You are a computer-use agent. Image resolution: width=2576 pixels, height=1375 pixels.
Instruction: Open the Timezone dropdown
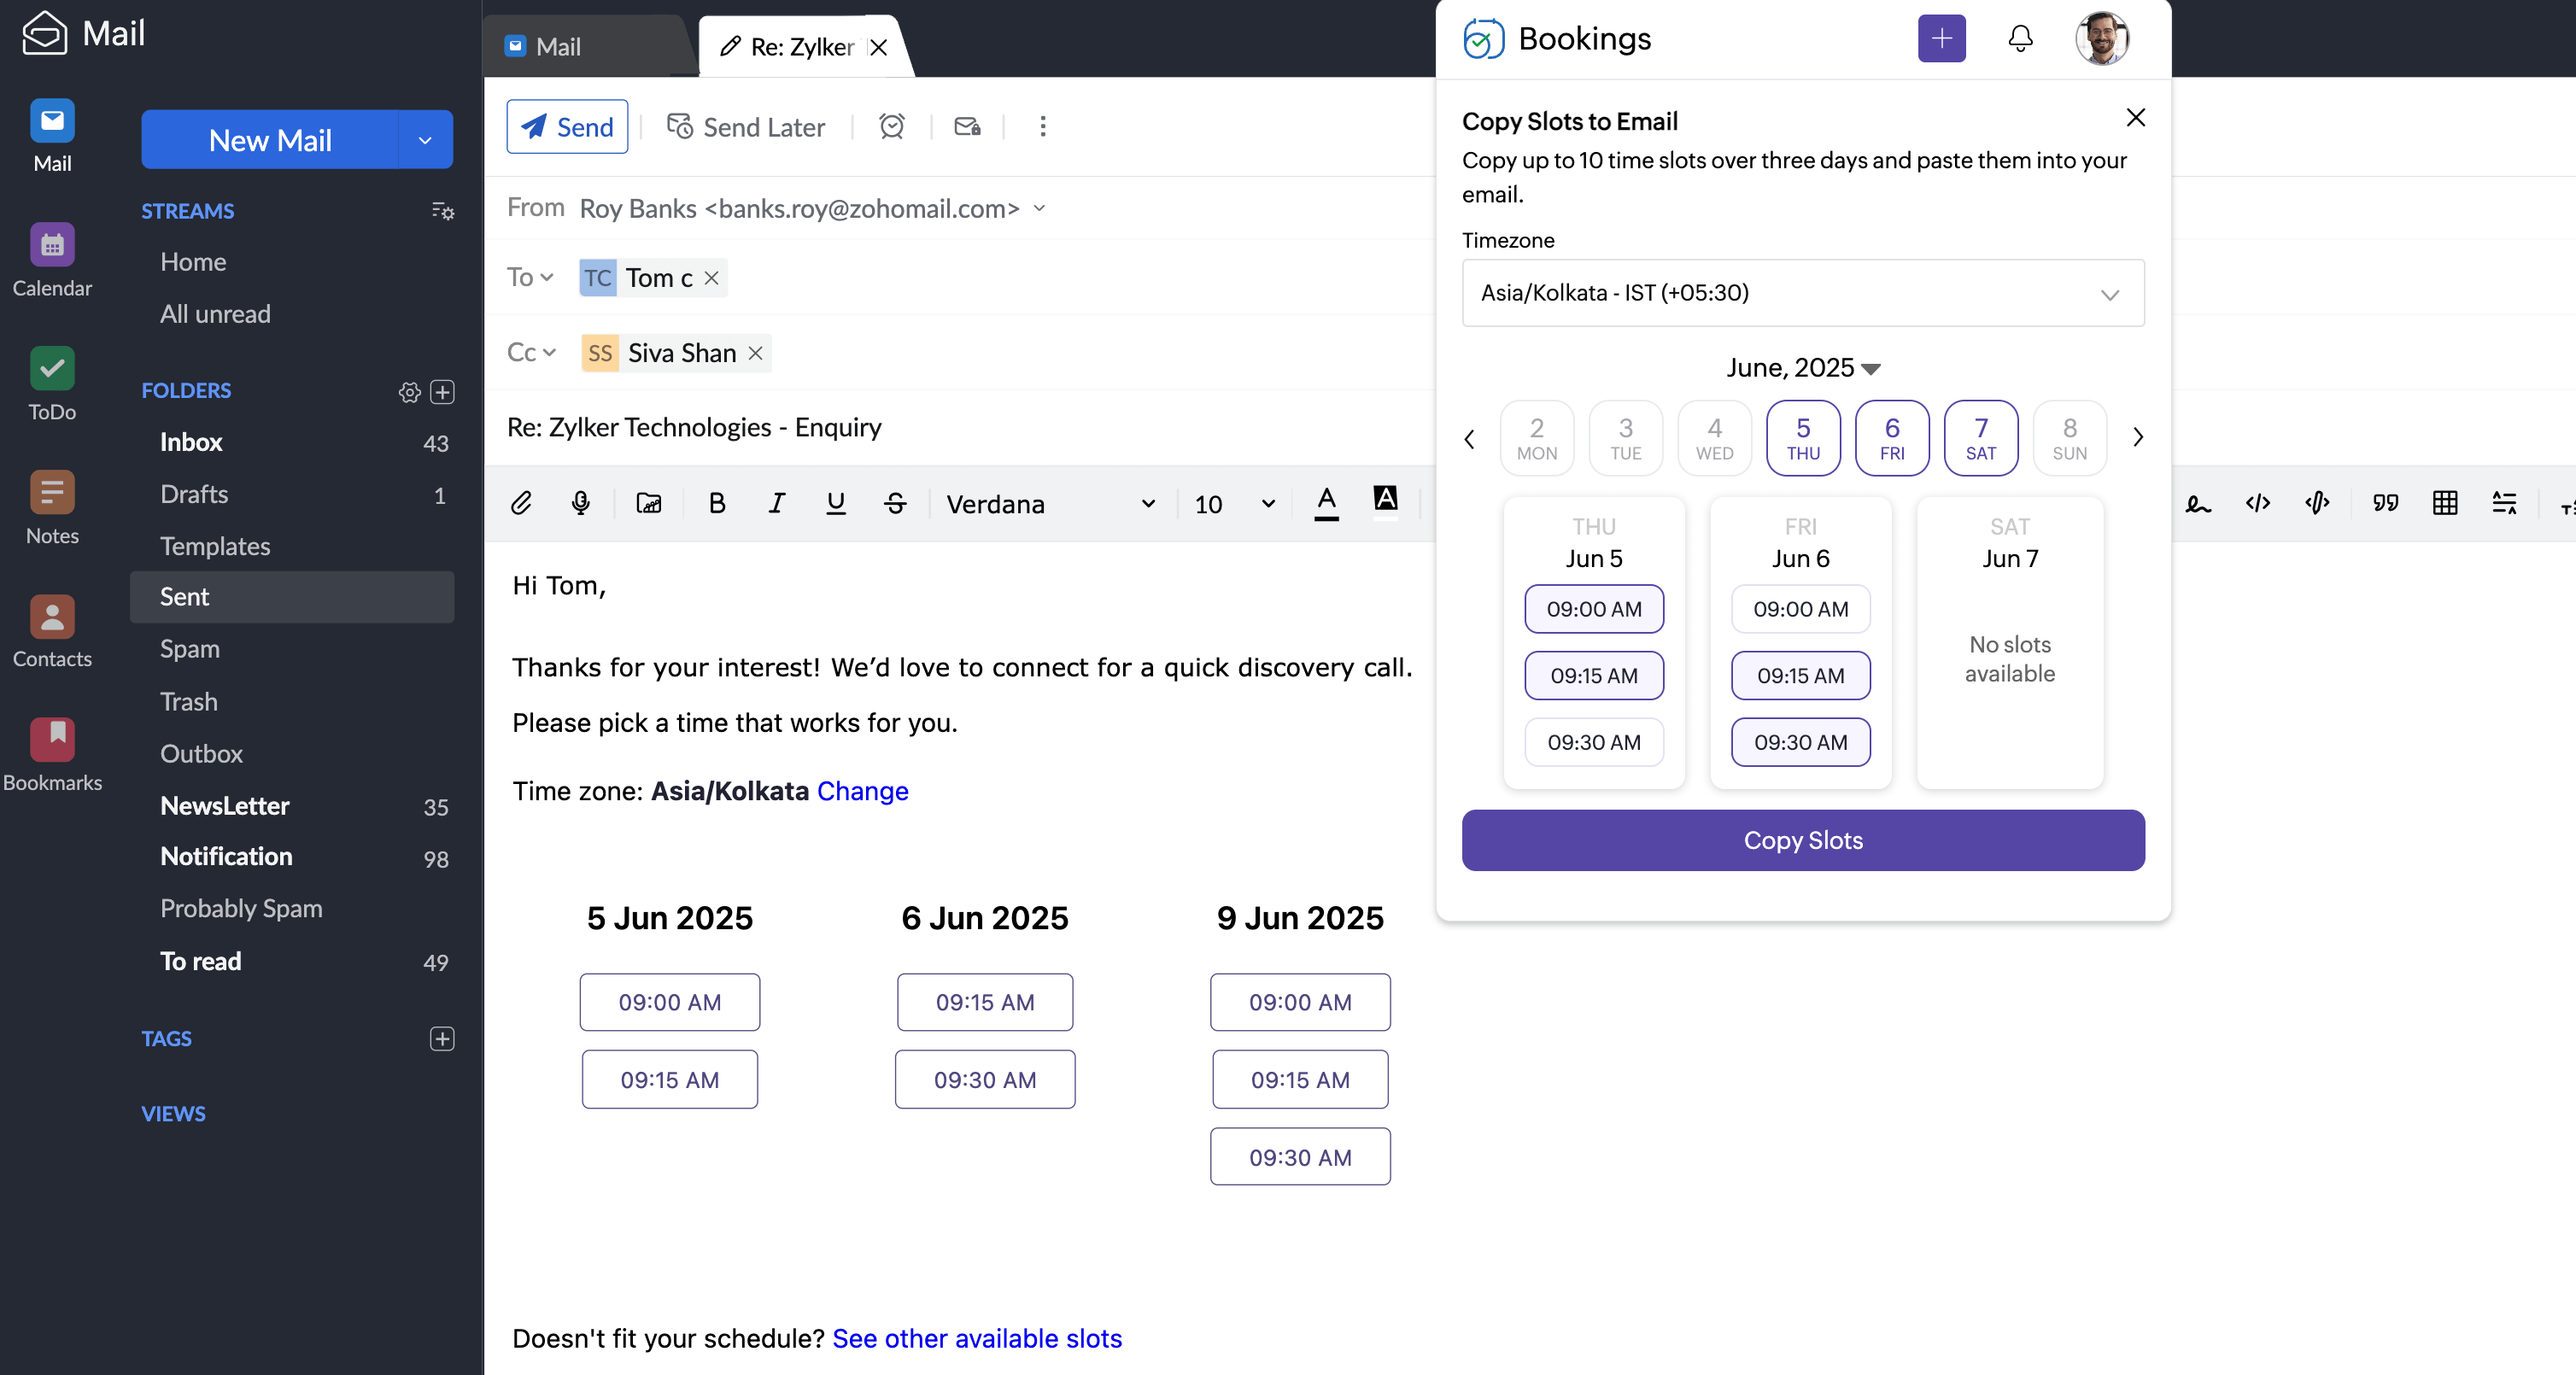point(1802,293)
